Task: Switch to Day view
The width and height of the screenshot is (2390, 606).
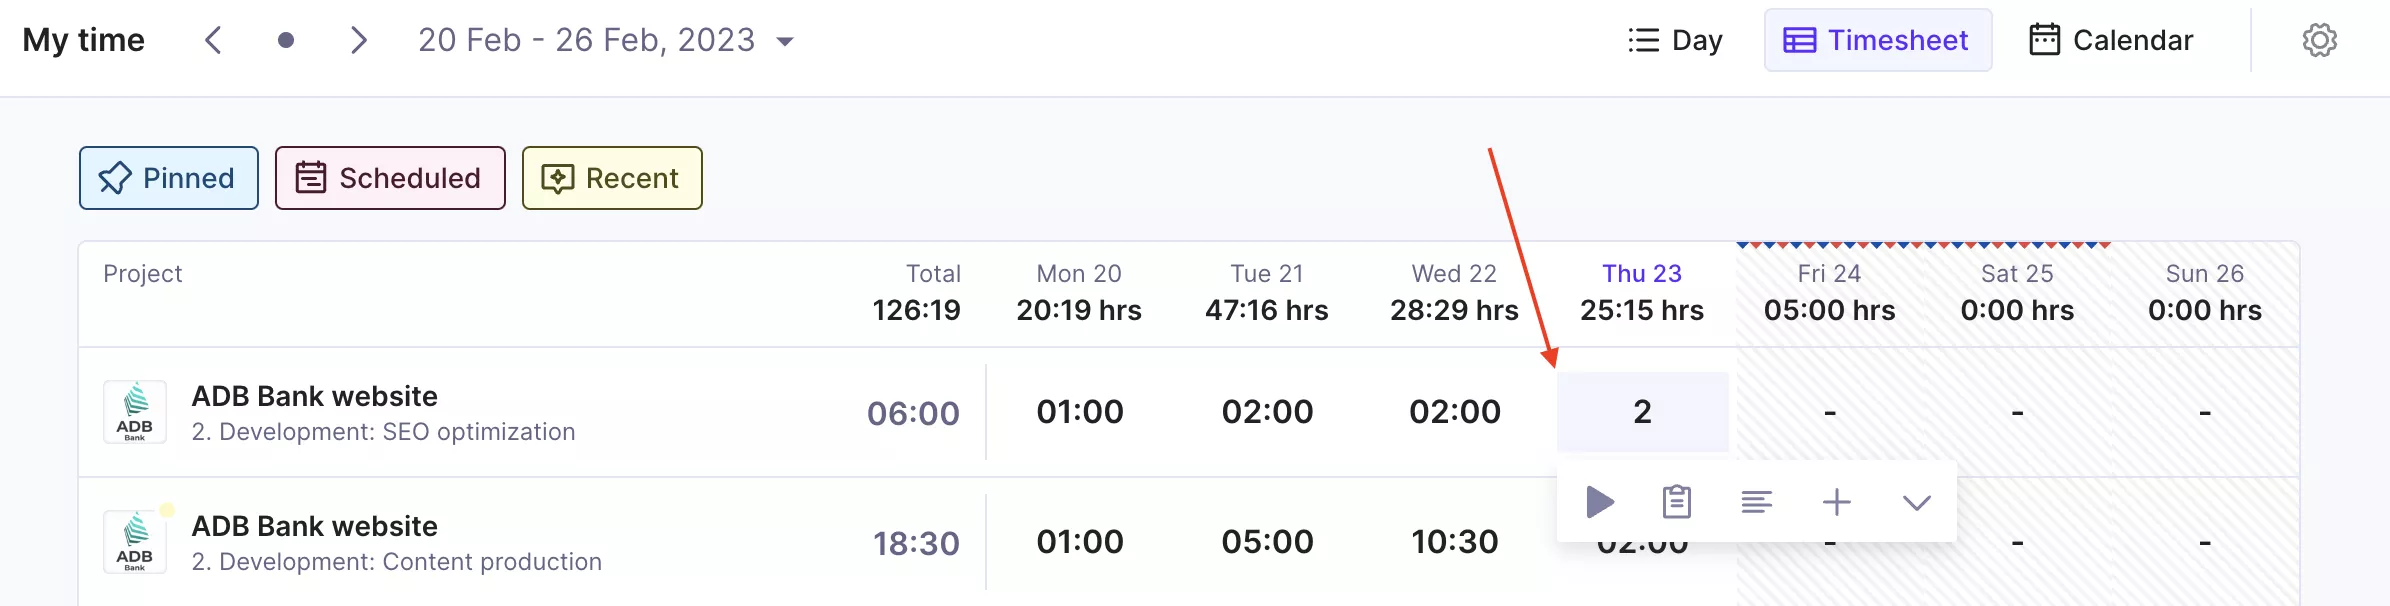Action: pos(1675,40)
